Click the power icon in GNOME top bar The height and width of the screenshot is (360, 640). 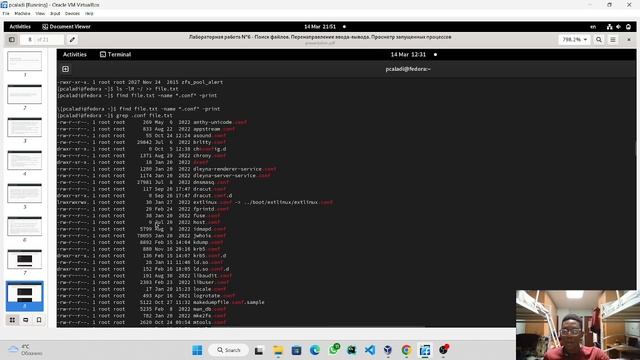(628, 27)
